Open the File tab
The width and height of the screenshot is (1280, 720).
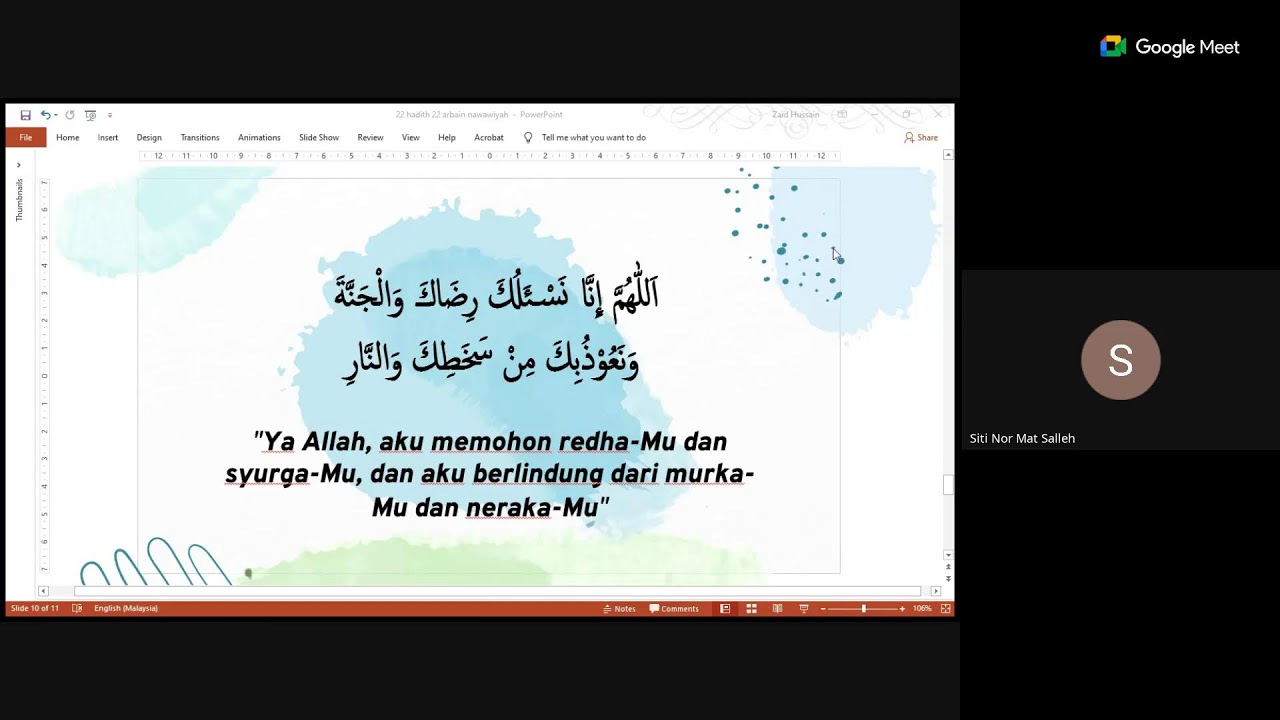26,138
